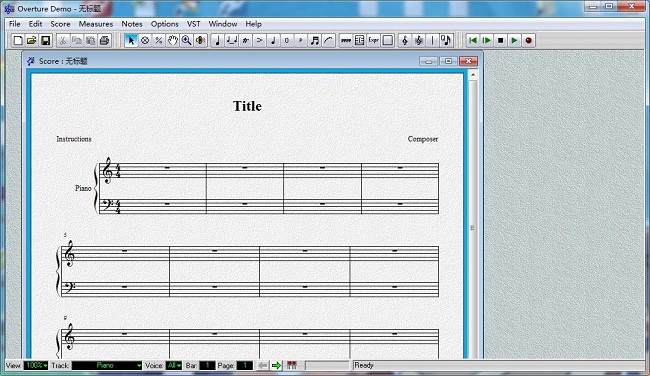Copy selection using the toolbar copy icon
Screen dimensions: 650x376
tap(77, 41)
